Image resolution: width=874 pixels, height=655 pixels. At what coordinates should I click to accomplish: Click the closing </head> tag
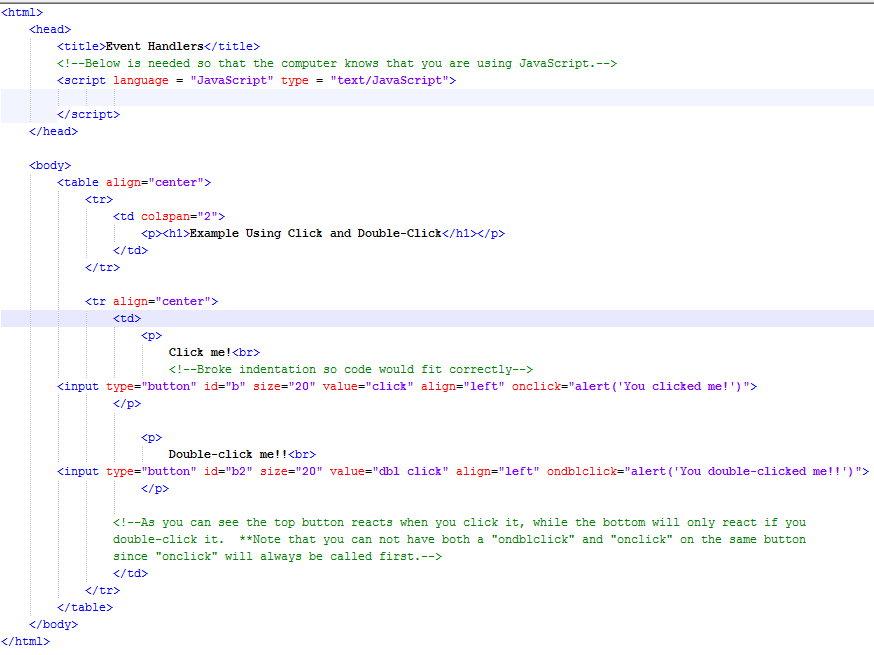click(x=54, y=132)
